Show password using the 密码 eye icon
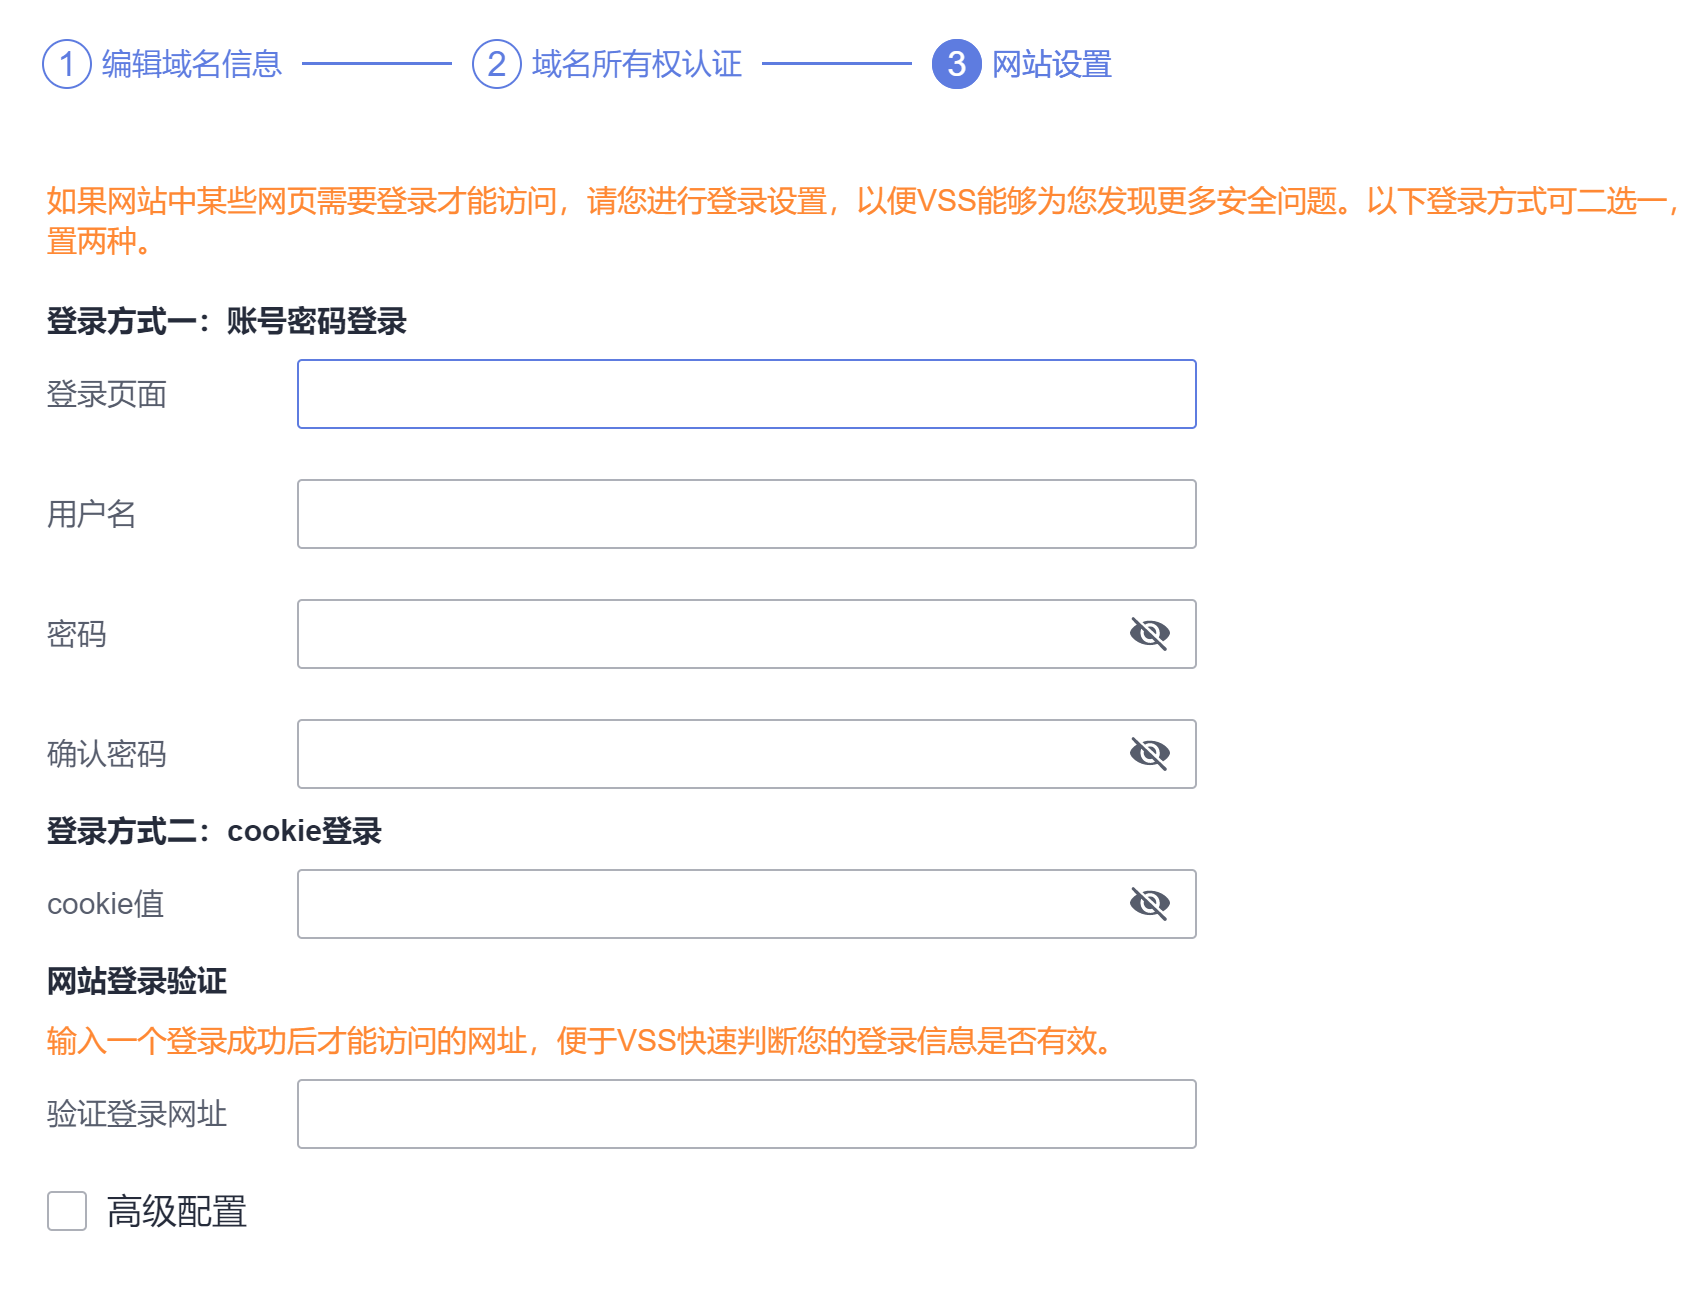Screen dimensions: 1682x1289 [x=1149, y=634]
